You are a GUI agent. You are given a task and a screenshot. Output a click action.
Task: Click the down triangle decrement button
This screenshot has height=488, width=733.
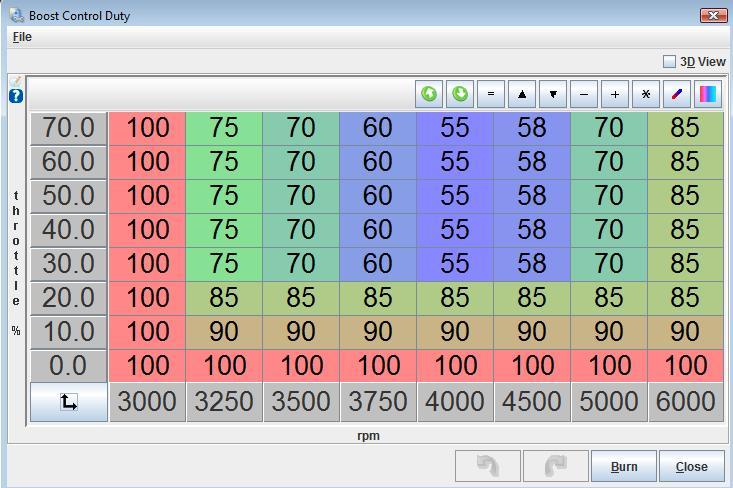tap(552, 94)
